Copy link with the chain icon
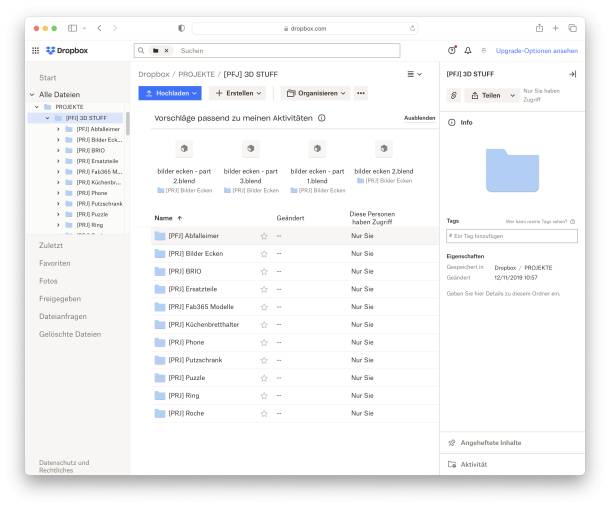Image resolution: width=610 pixels, height=508 pixels. point(454,95)
